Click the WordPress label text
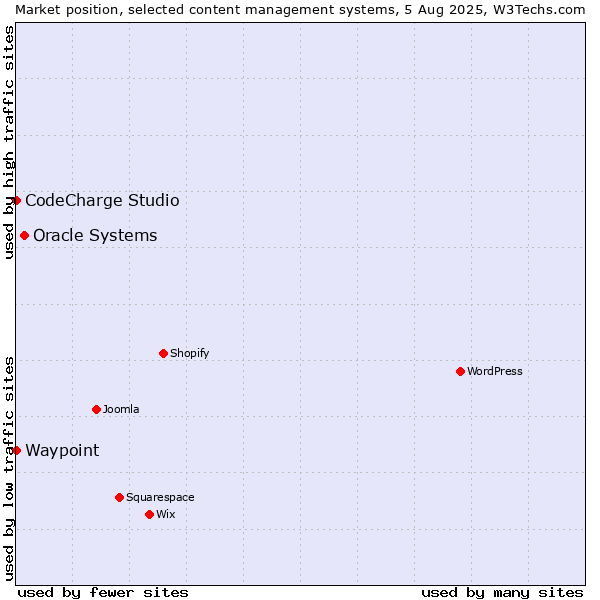The width and height of the screenshot is (600, 600). coord(495,371)
